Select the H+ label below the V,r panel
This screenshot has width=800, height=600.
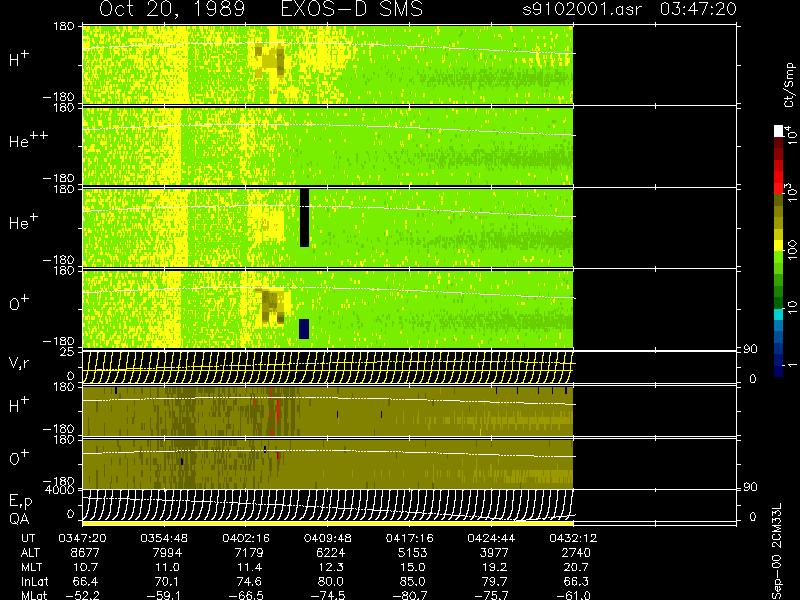19,405
